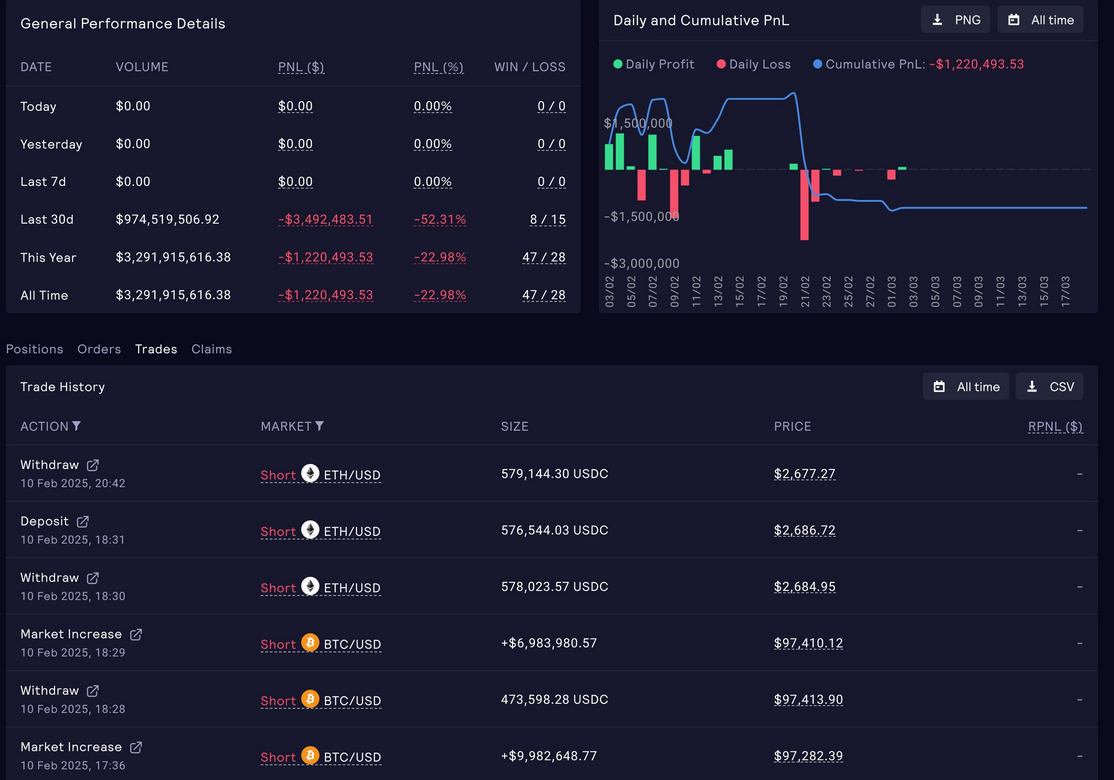Open the chart's All time range dropdown

point(1040,20)
